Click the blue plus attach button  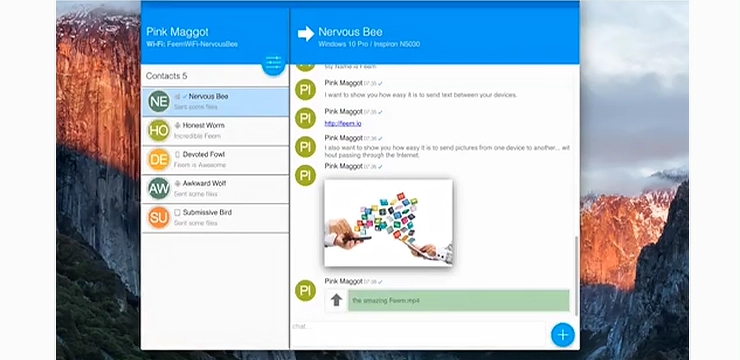coord(563,335)
